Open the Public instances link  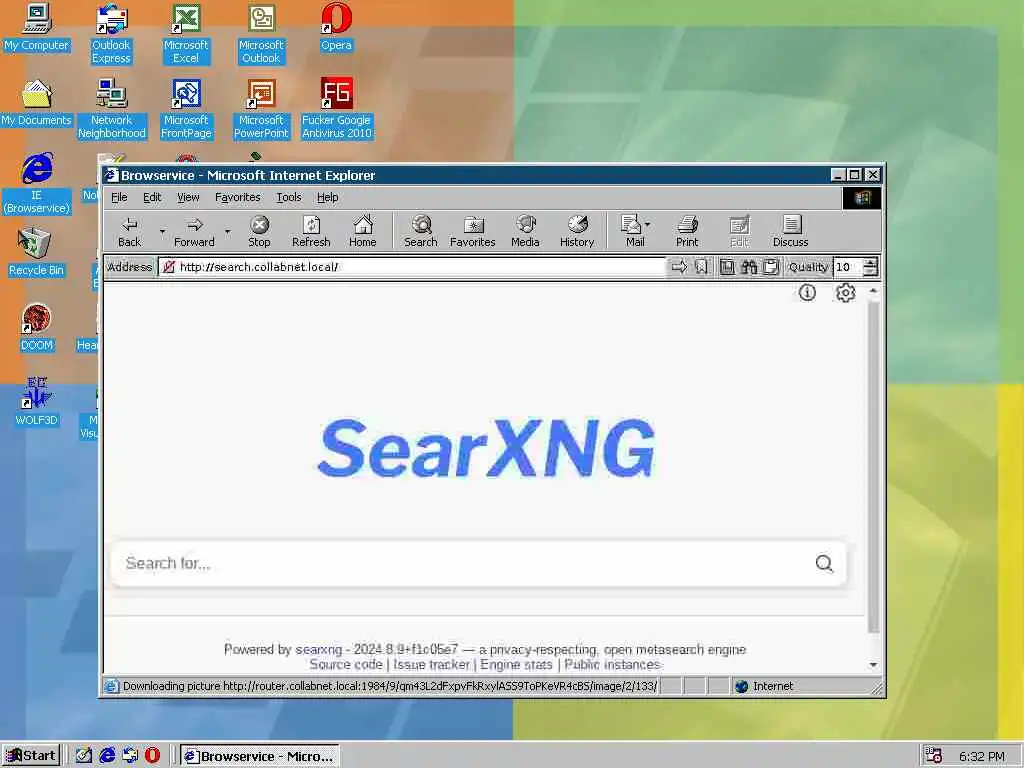612,665
